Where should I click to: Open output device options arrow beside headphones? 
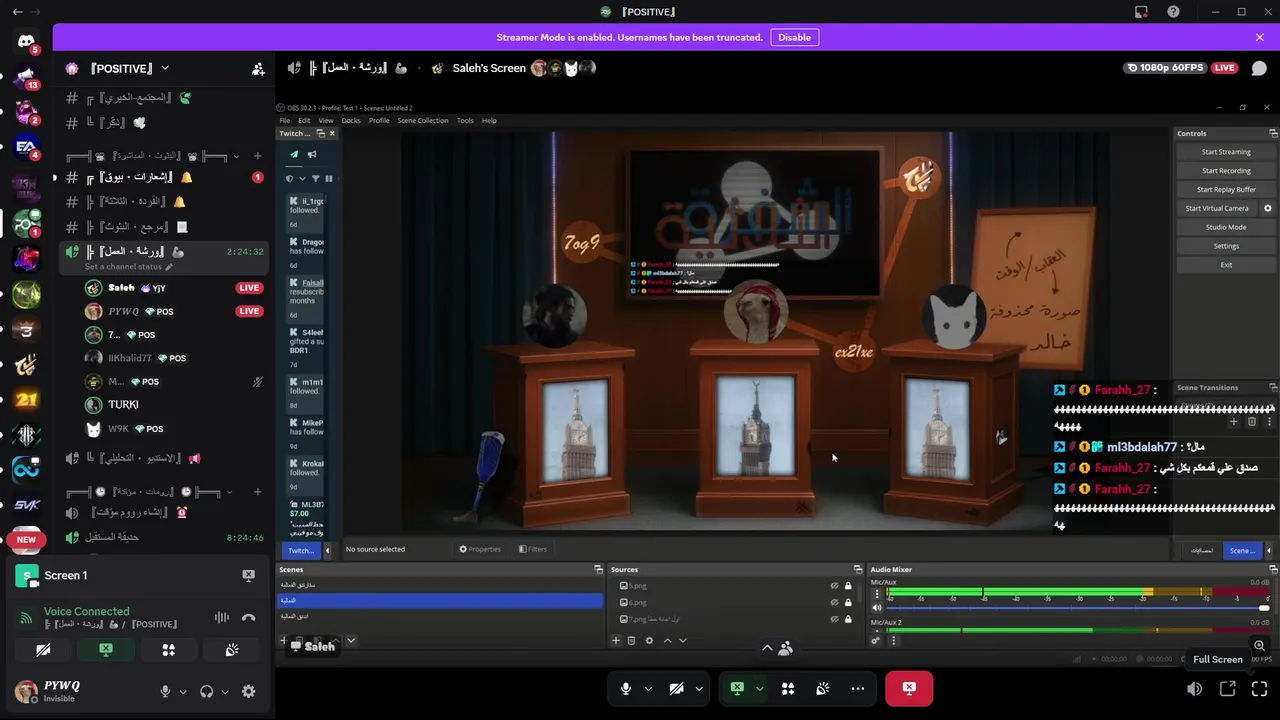224,691
